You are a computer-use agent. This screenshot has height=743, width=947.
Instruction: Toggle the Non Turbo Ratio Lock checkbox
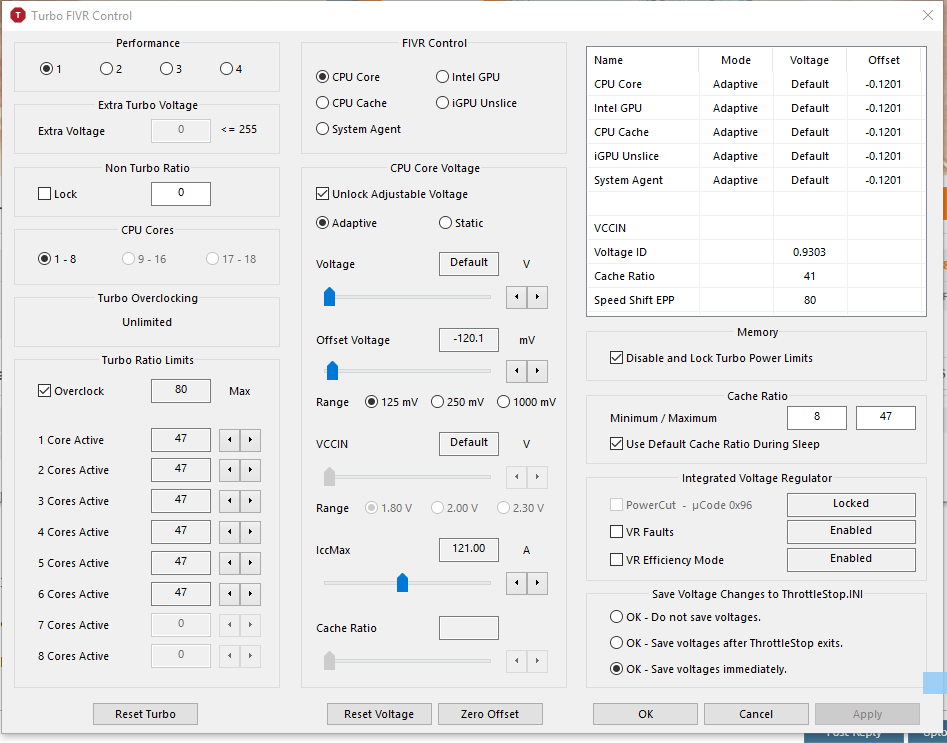click(57, 194)
